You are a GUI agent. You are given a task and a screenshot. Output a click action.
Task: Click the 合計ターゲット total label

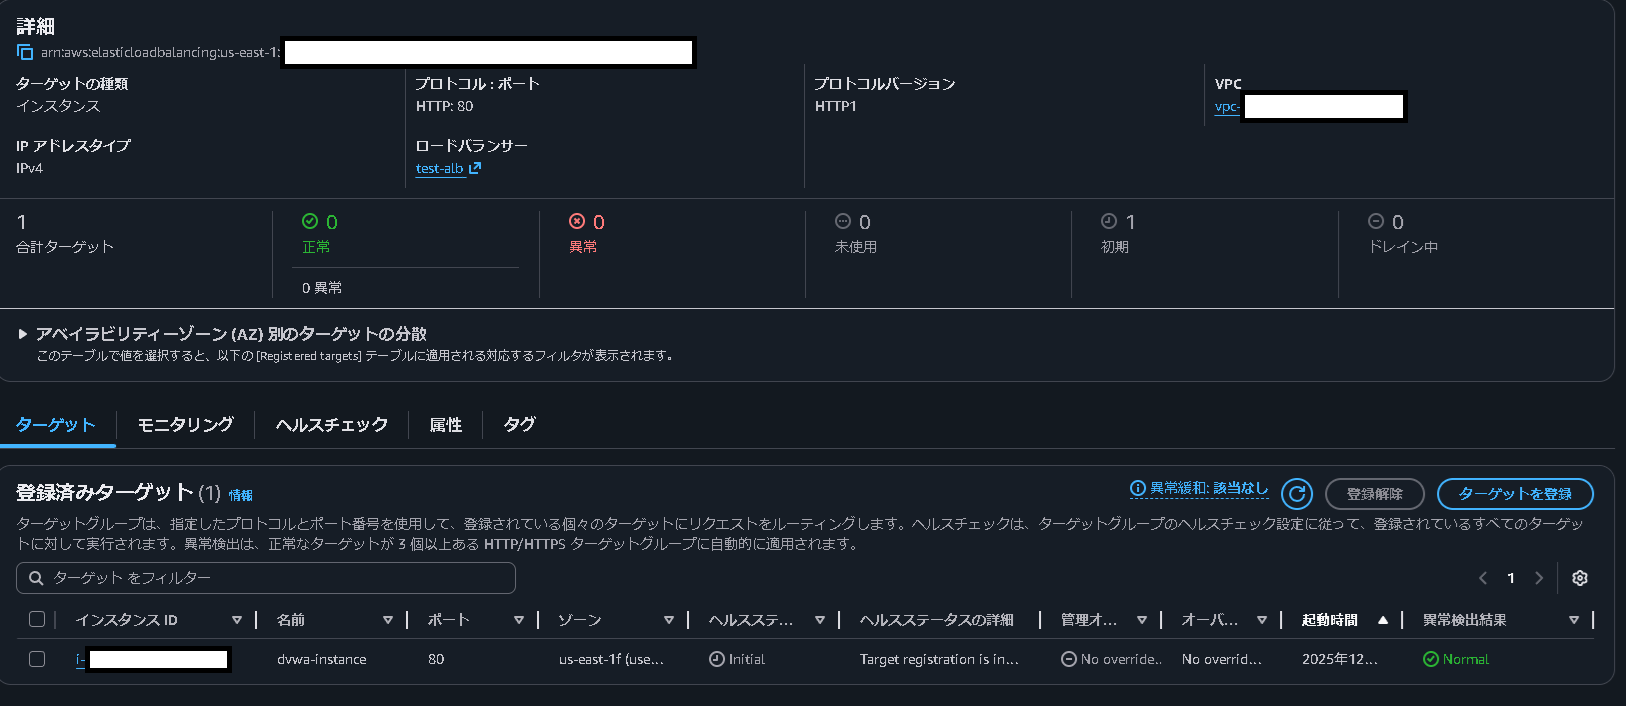pyautogui.click(x=65, y=247)
